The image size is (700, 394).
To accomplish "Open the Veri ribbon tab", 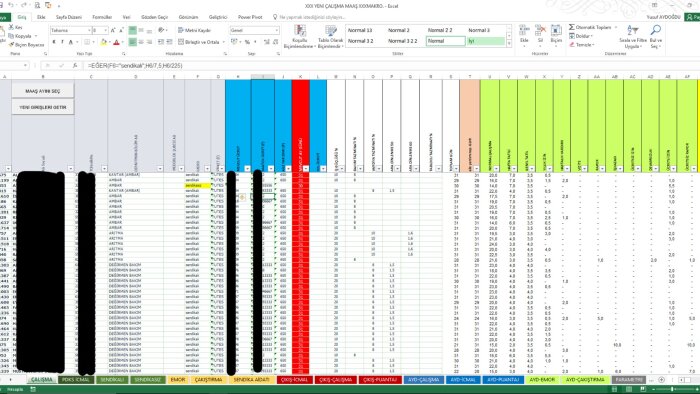I will [127, 17].
